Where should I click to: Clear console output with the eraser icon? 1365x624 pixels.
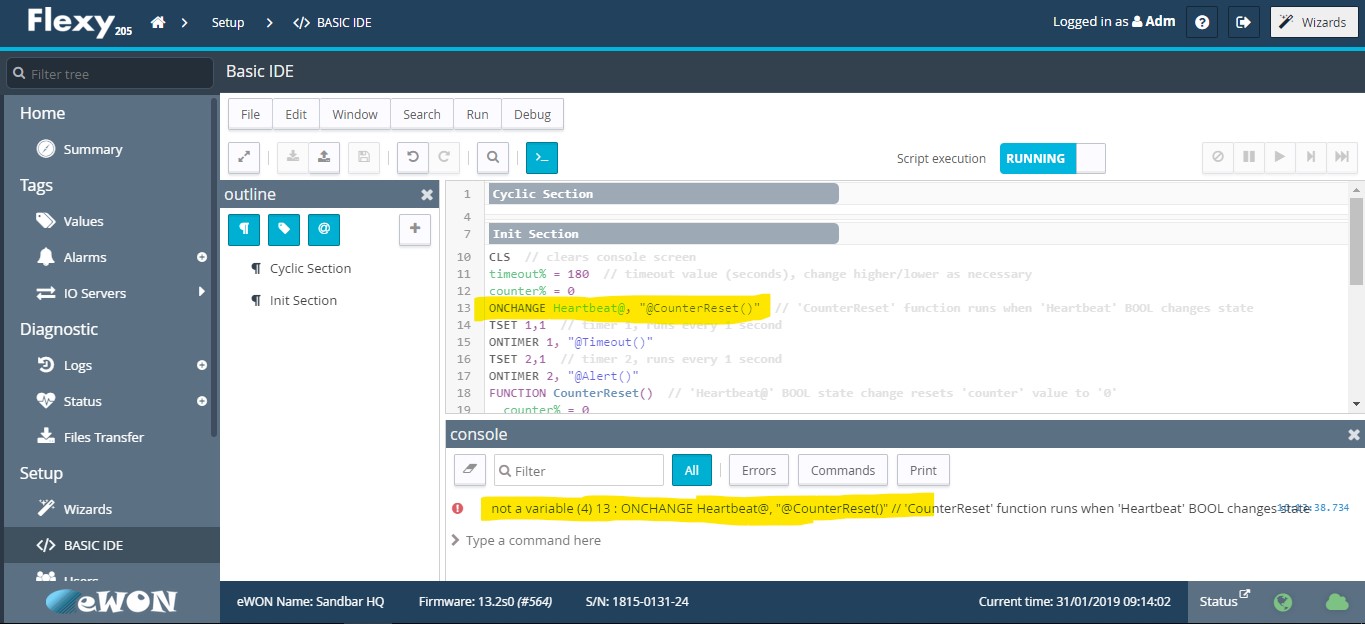469,469
